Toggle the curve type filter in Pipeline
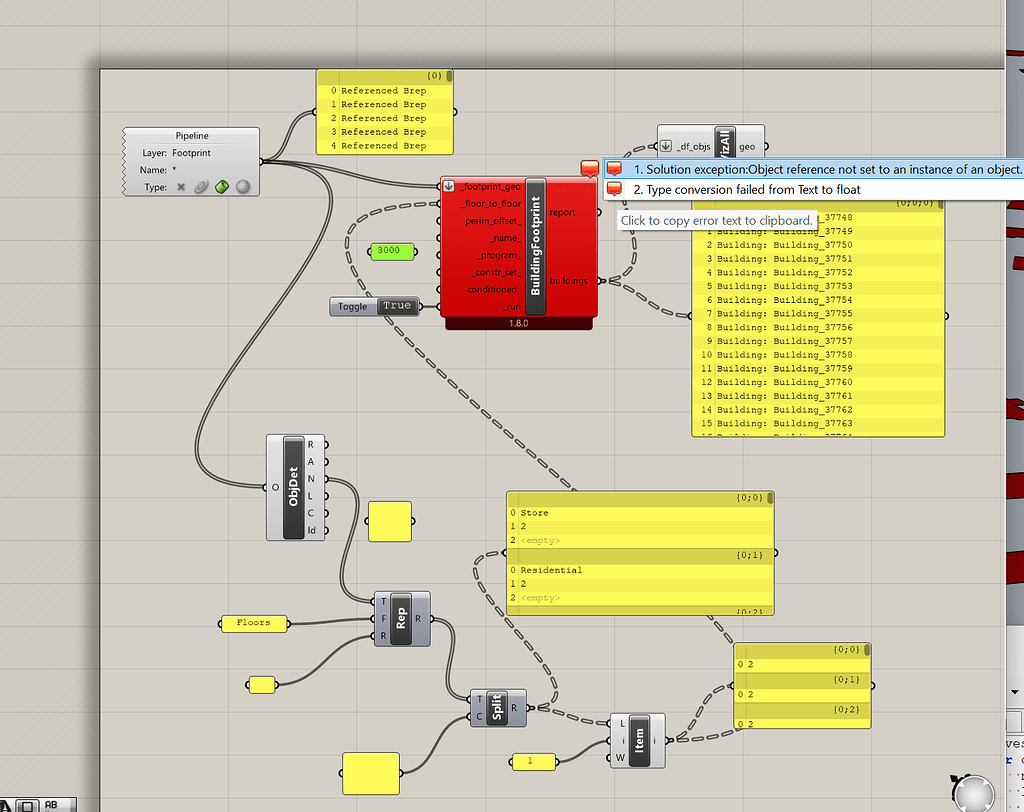Image resolution: width=1024 pixels, height=812 pixels. click(201, 187)
